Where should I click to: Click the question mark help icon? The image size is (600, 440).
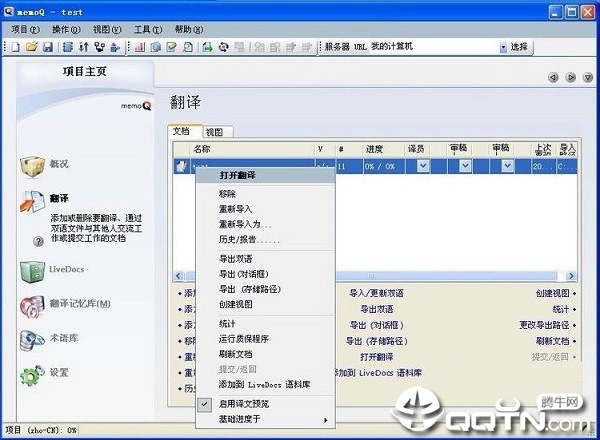38,241
